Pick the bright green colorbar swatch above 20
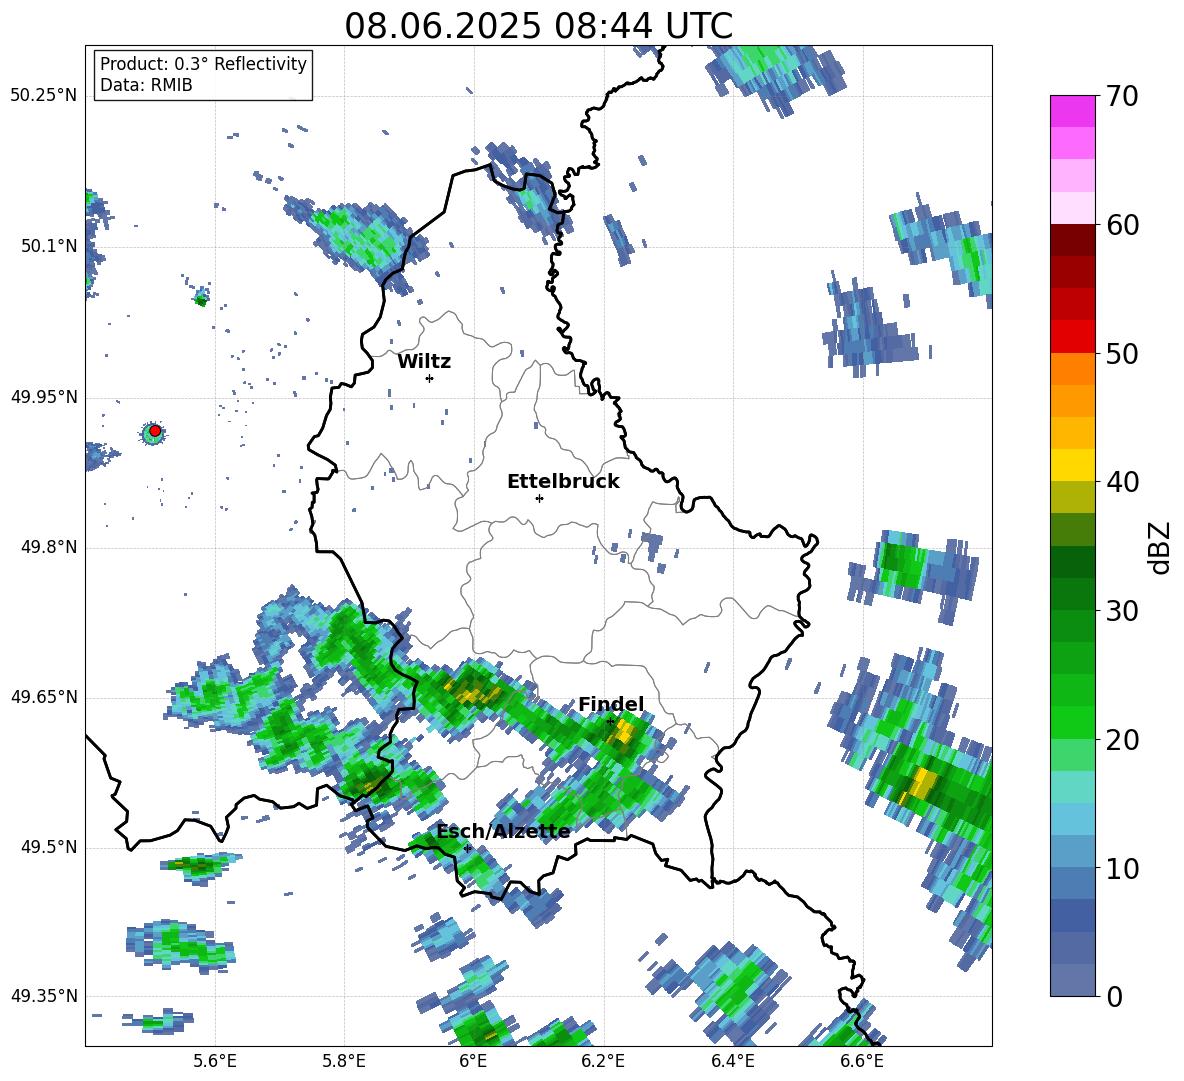1184x1081 pixels. (x=1072, y=723)
